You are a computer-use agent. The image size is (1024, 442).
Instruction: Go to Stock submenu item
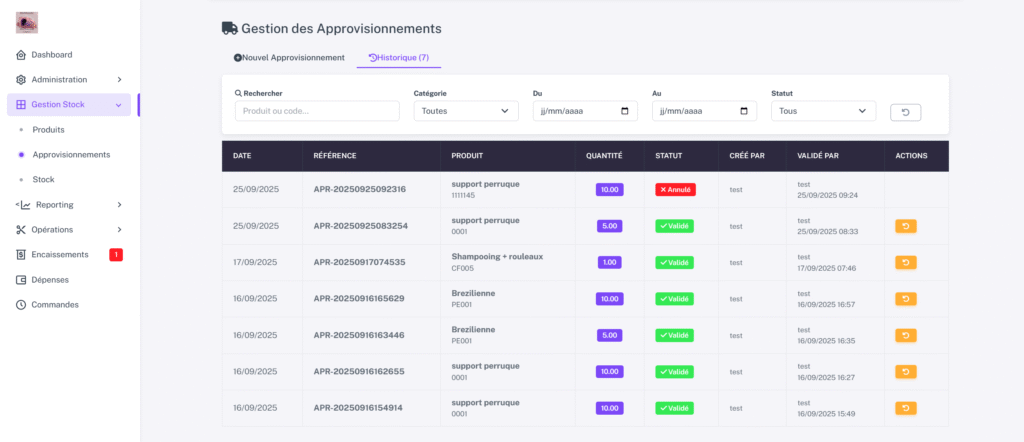[43, 179]
